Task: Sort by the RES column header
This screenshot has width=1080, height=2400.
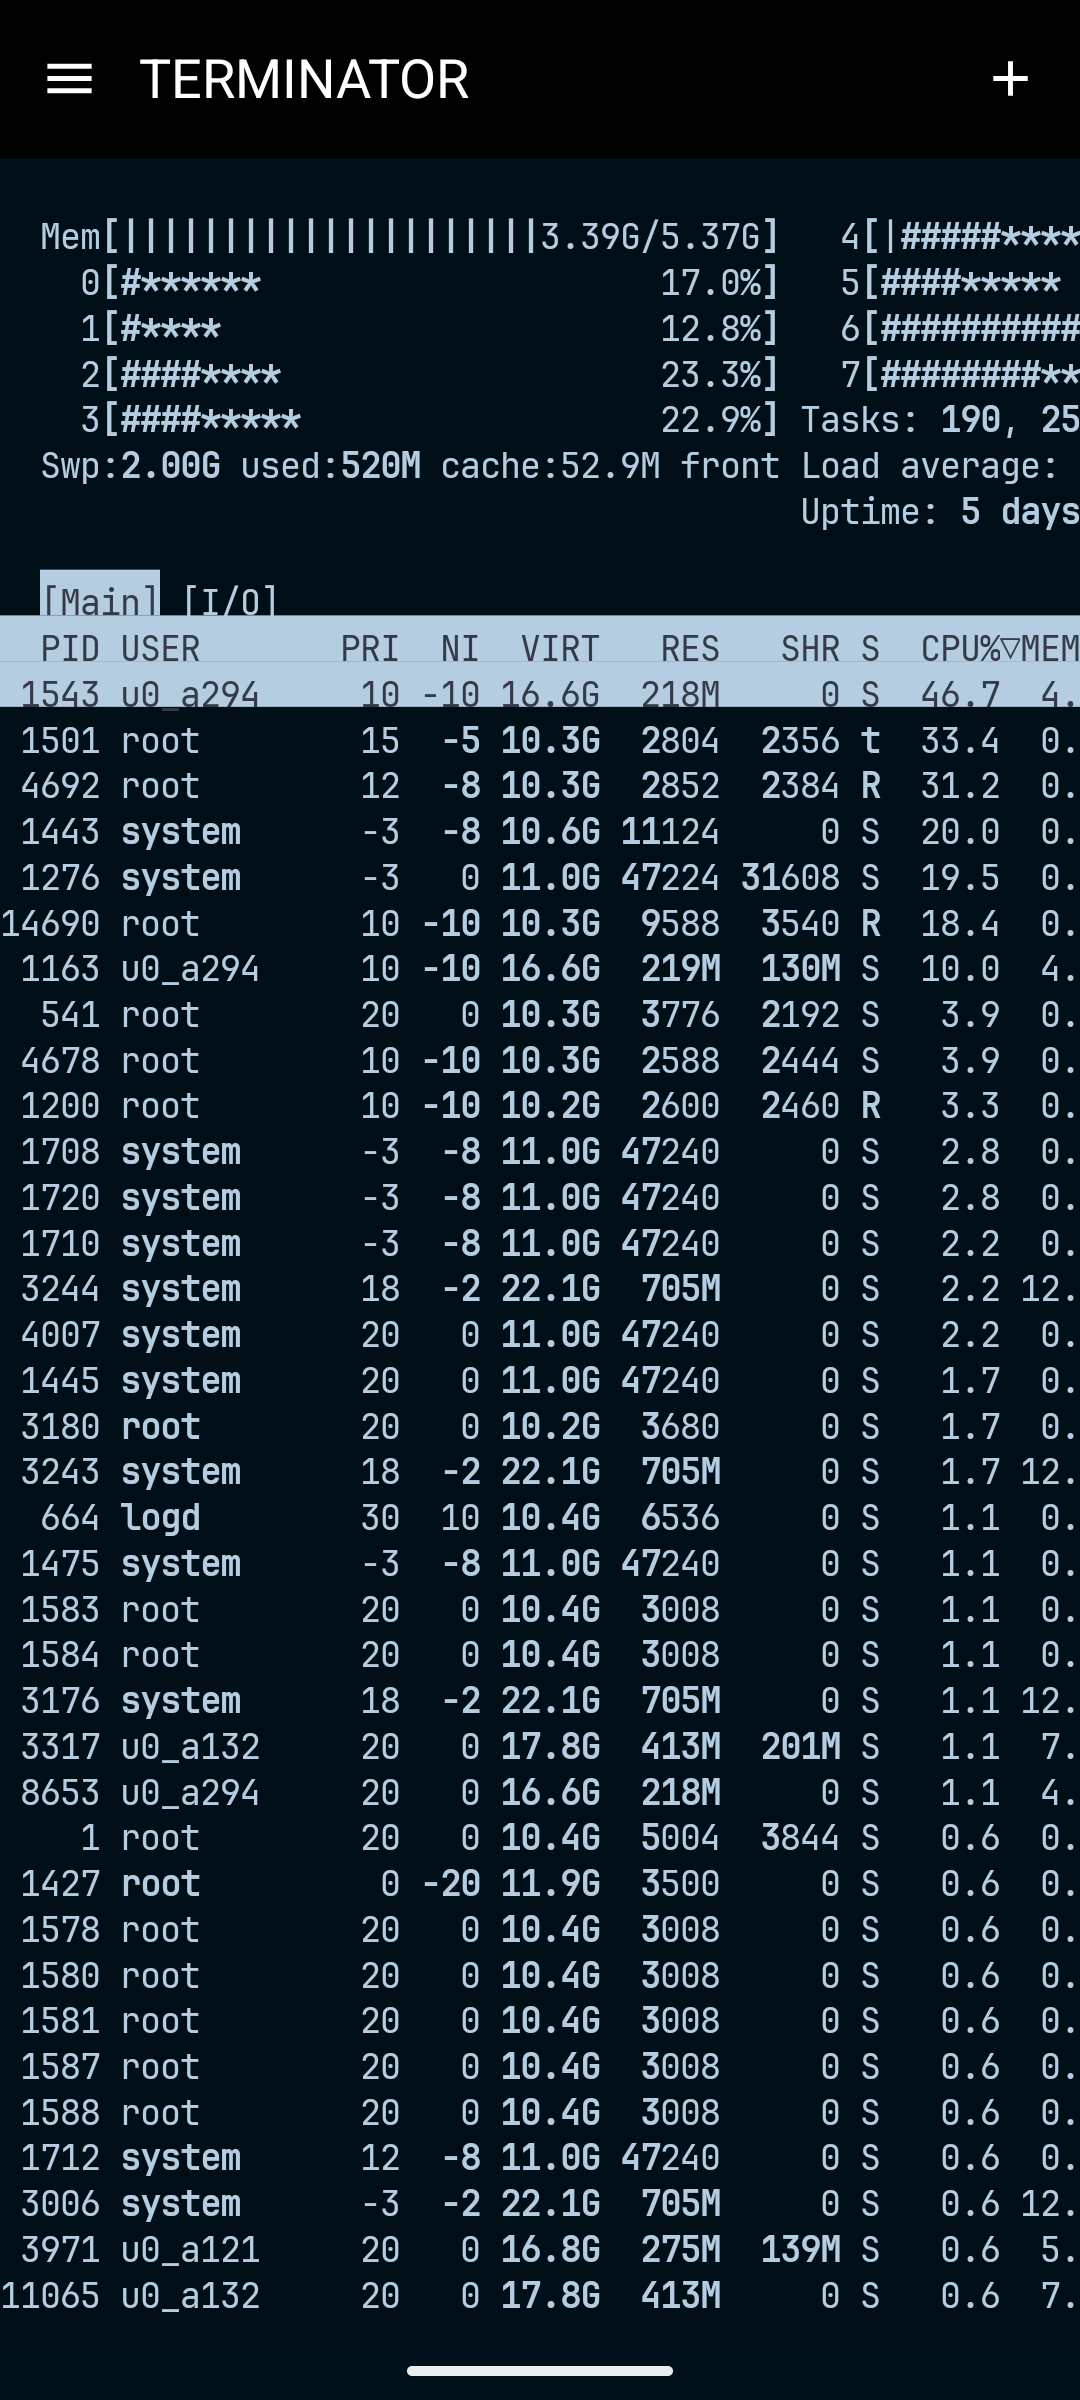Action: point(690,649)
